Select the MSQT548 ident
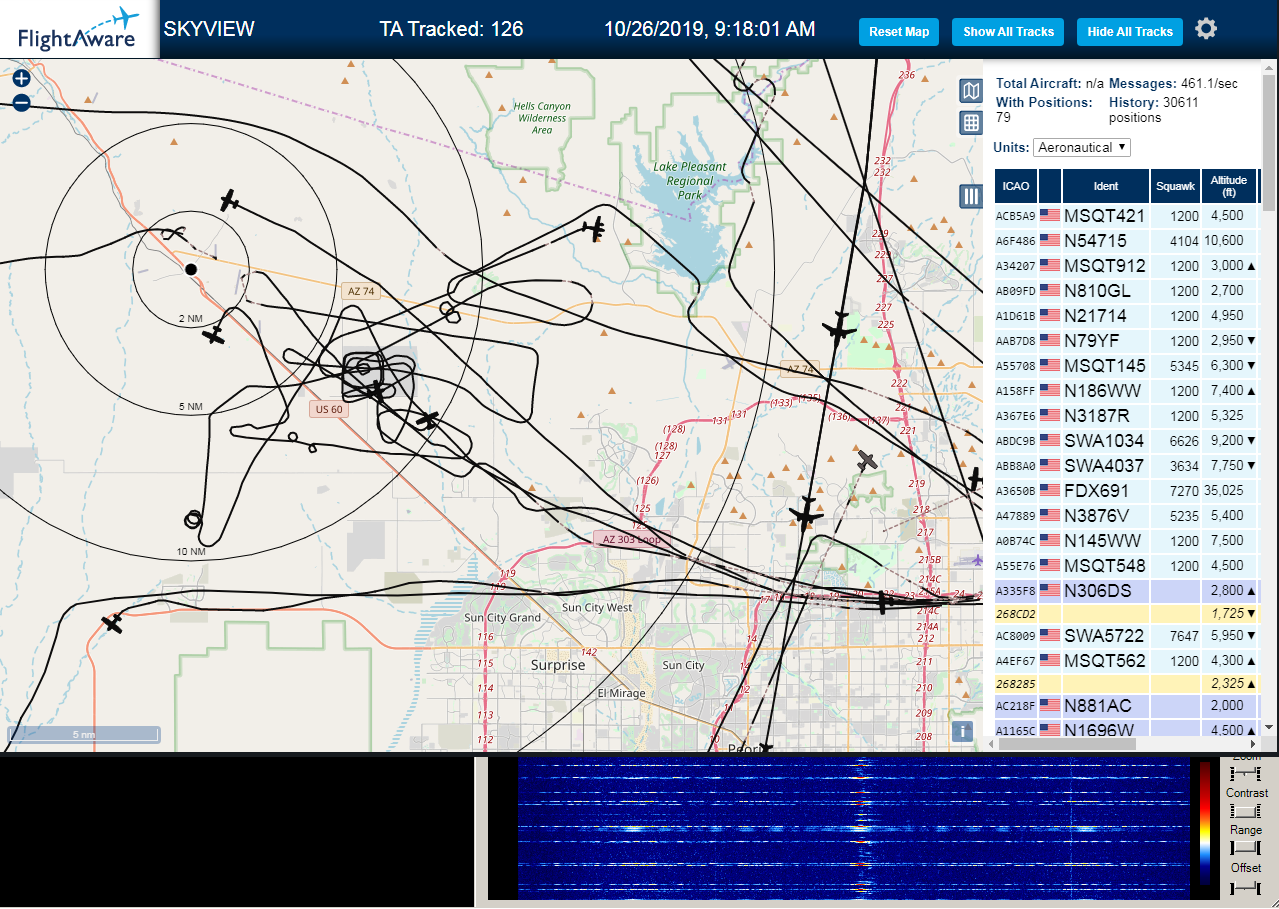Screen dimensions: 1279x909 tap(1105, 565)
